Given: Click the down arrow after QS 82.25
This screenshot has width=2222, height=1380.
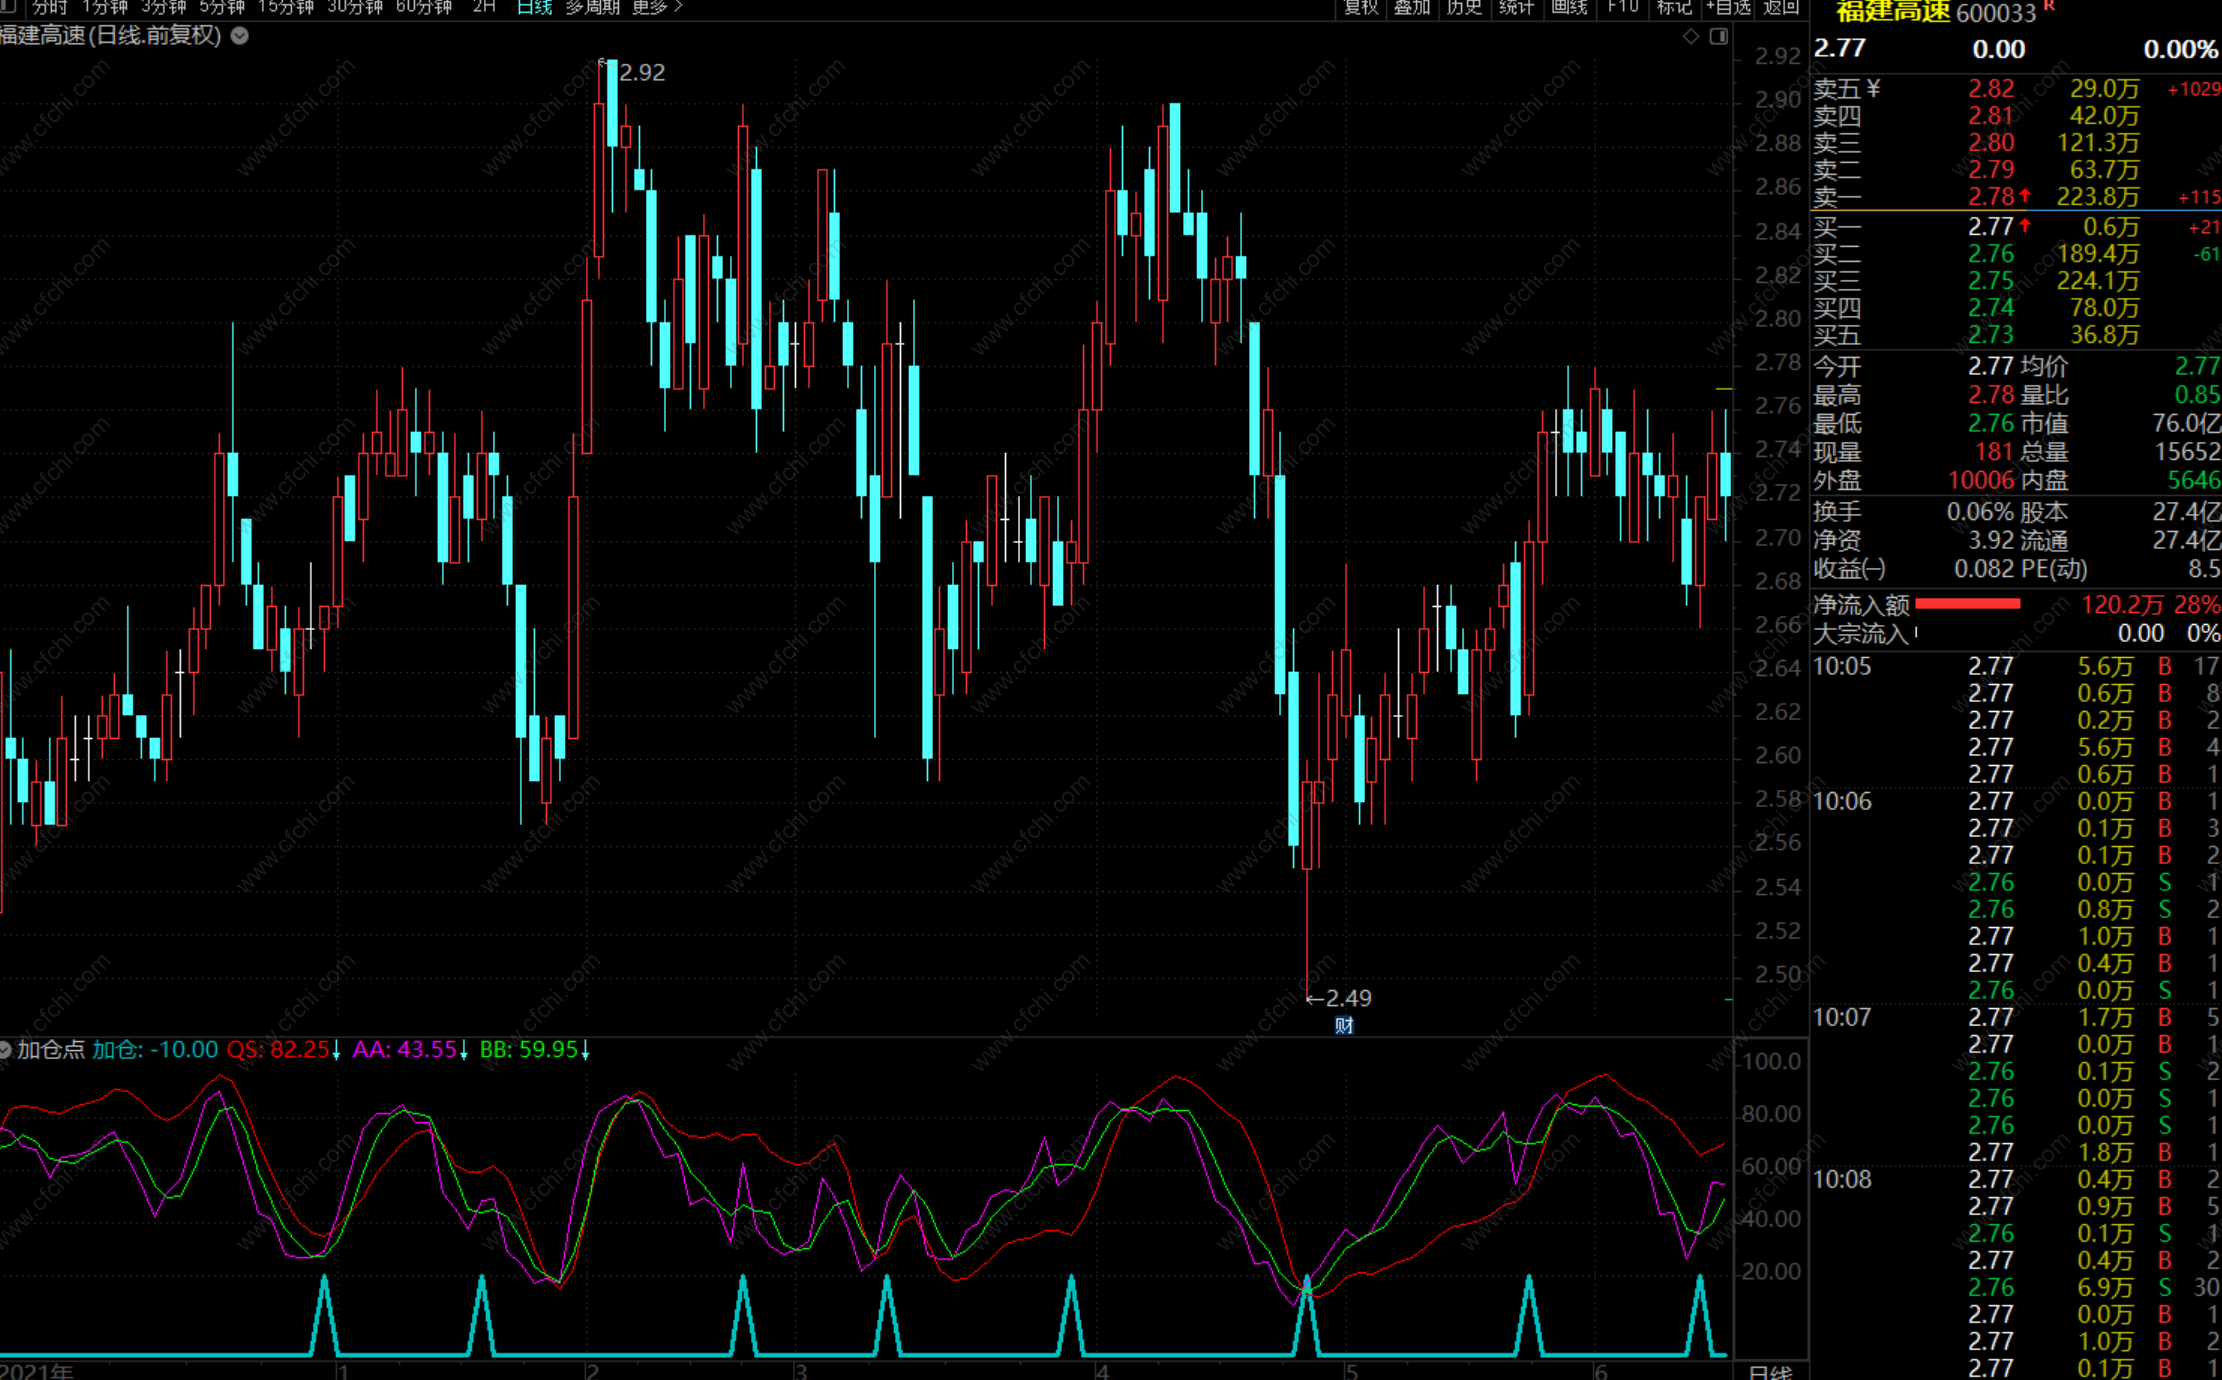Looking at the screenshot, I should (337, 1050).
